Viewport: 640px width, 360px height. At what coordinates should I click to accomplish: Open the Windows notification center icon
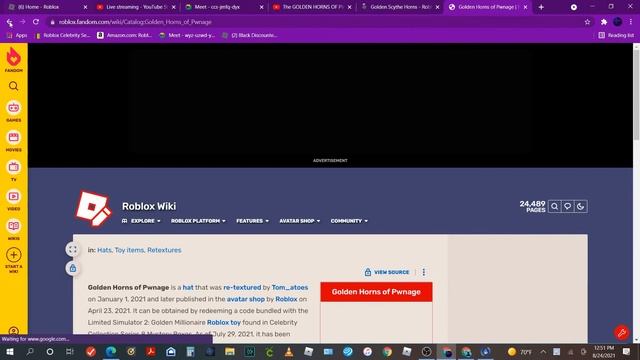[627, 351]
